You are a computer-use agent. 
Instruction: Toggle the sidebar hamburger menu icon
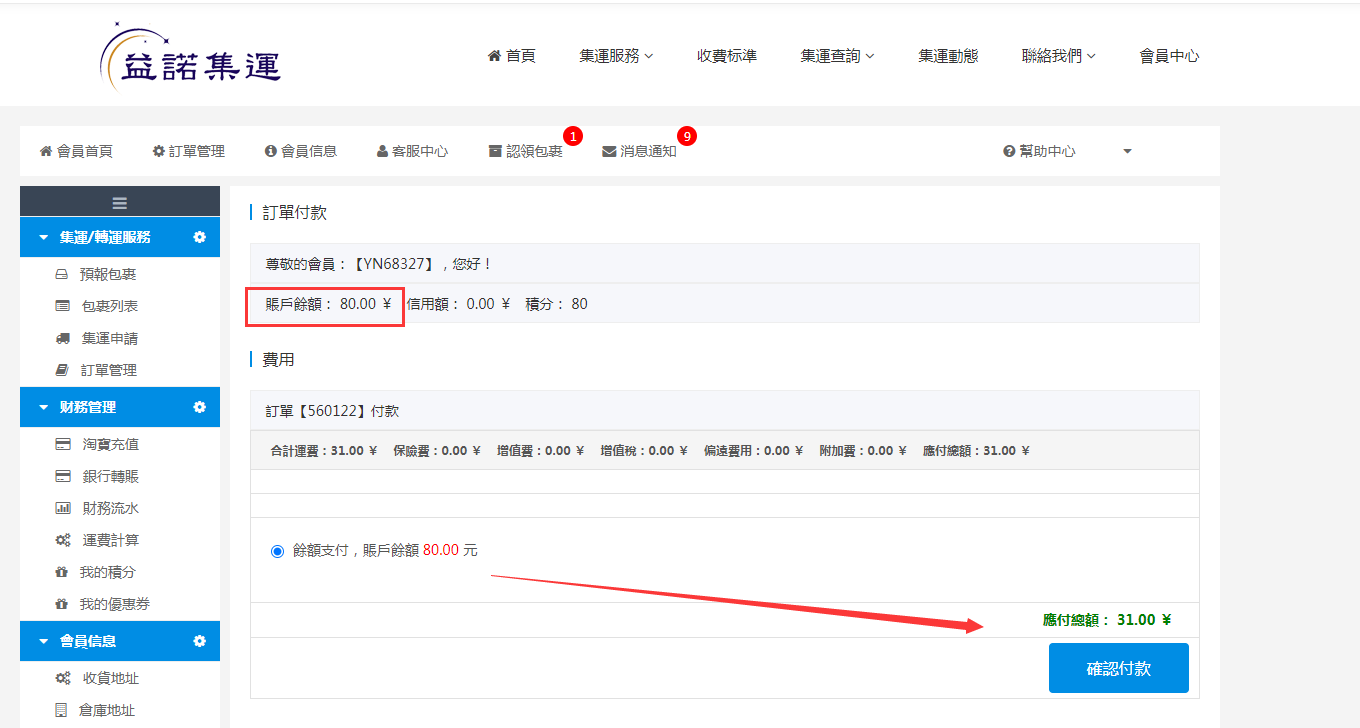(x=120, y=202)
